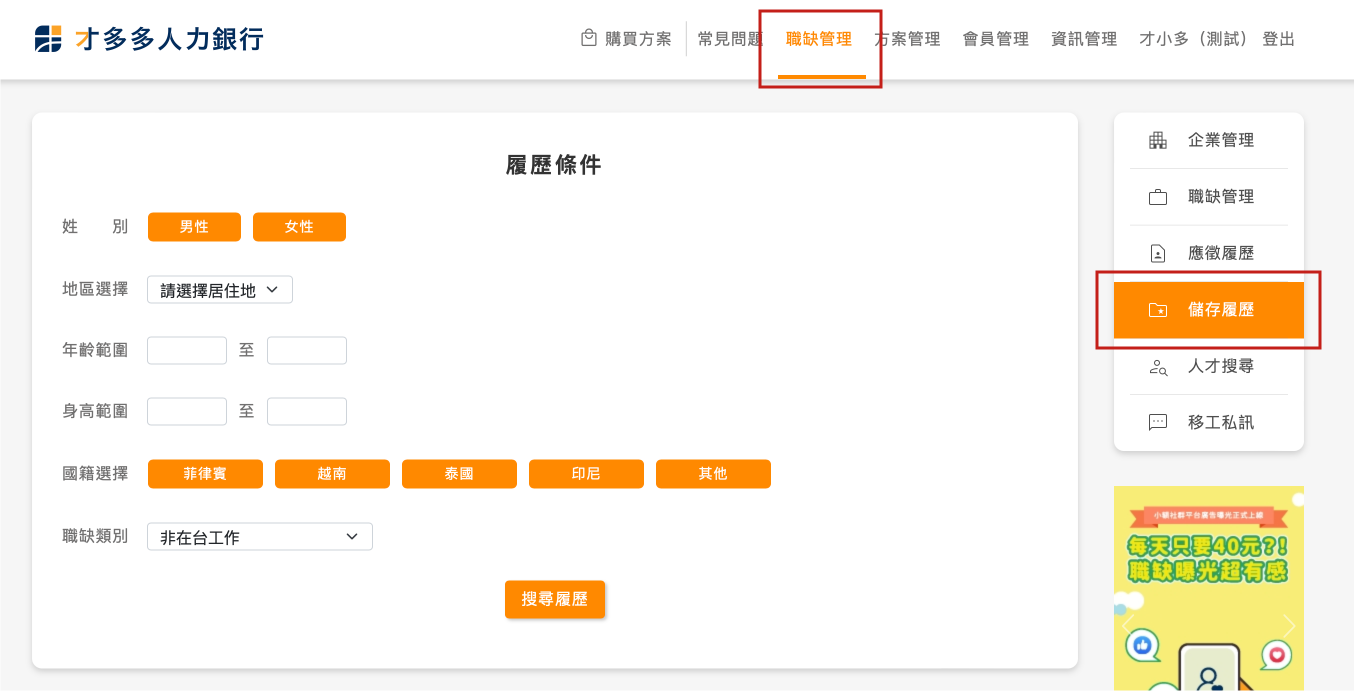Toggle the 越南 nationality filter

pyautogui.click(x=332, y=474)
